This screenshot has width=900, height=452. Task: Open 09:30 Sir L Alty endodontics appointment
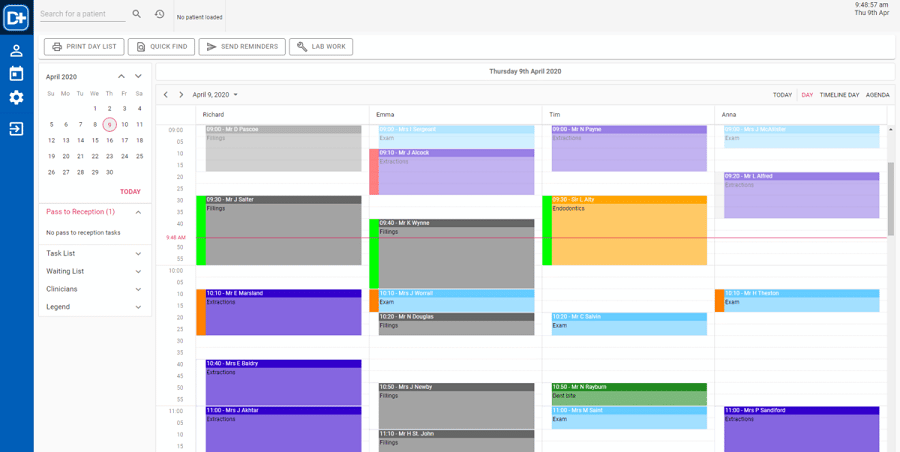[629, 230]
